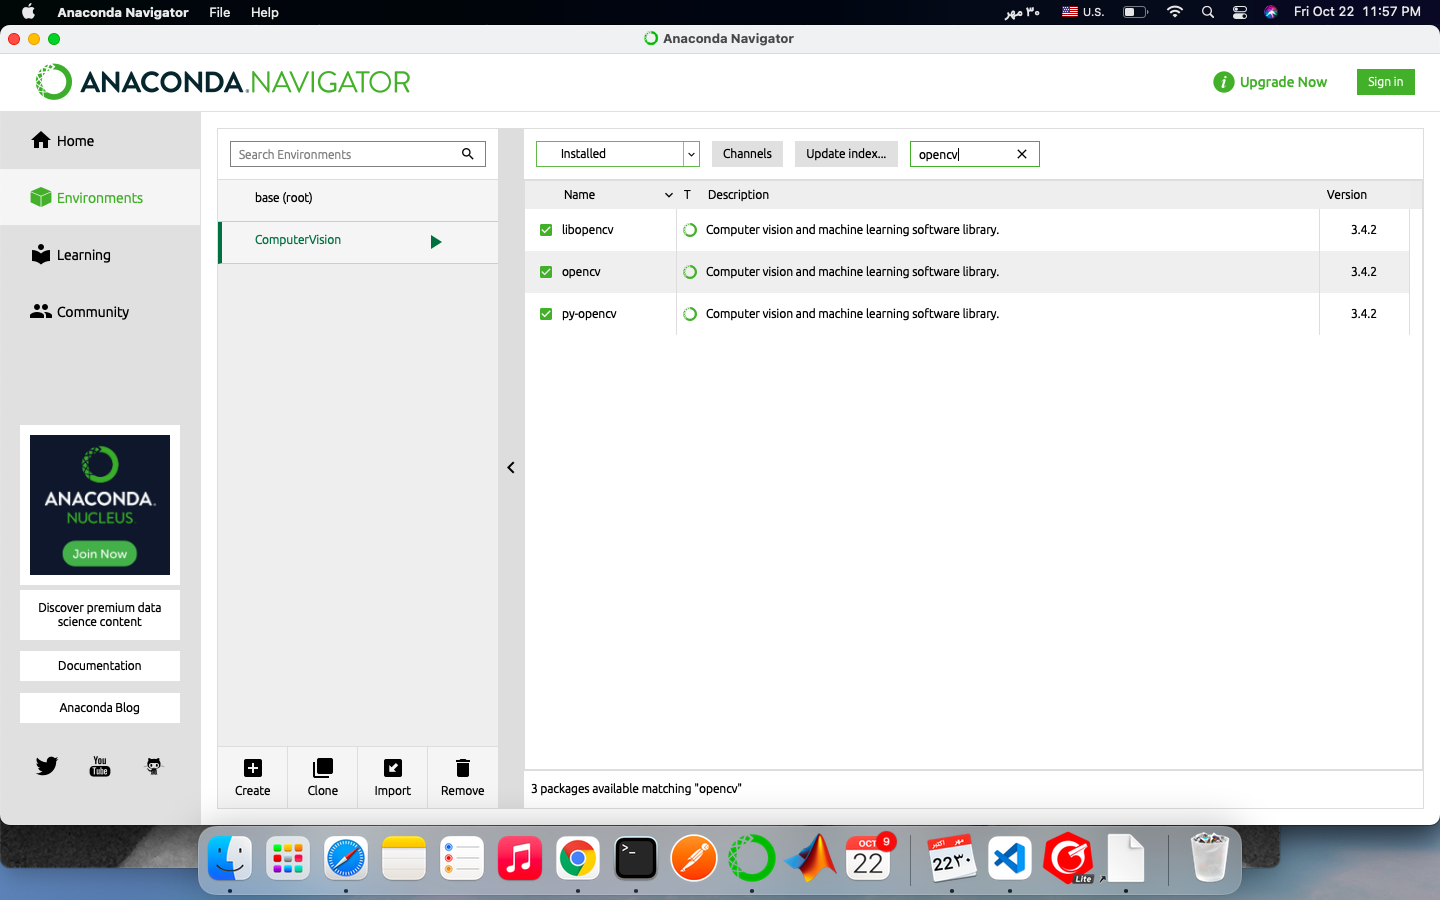Toggle the libopencv package checkbox

(x=546, y=230)
